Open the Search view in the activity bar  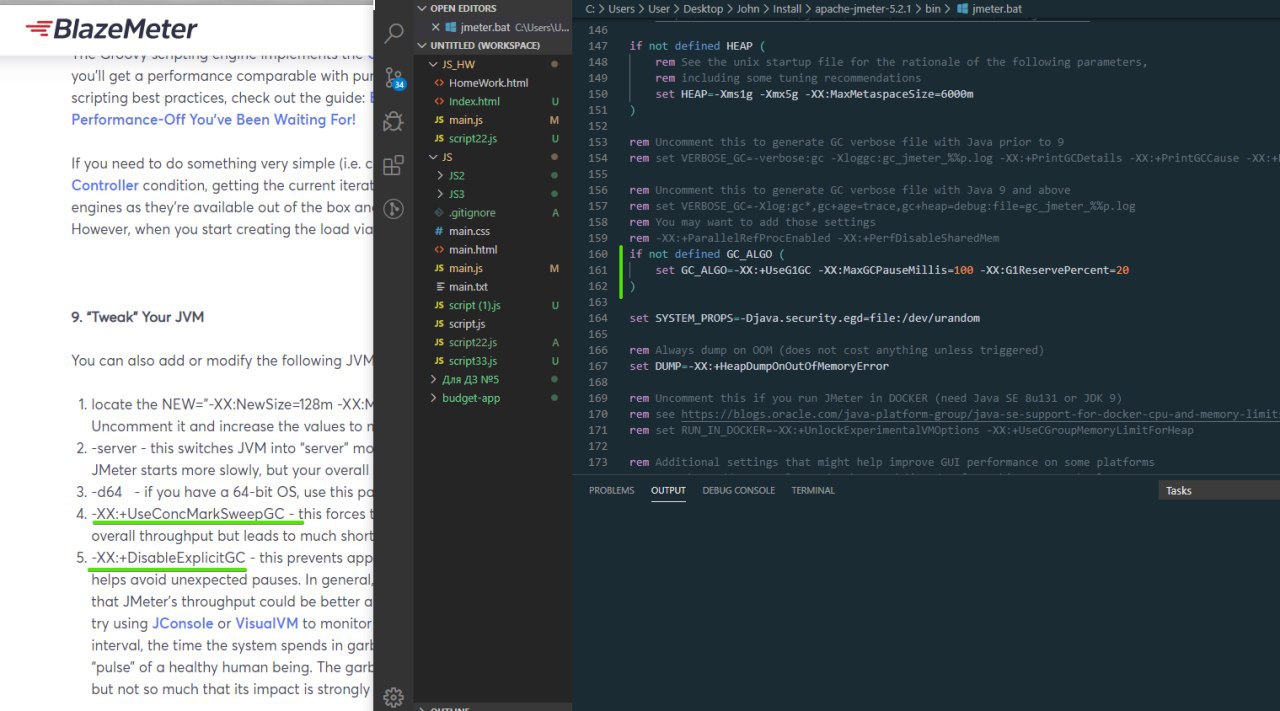[x=394, y=33]
